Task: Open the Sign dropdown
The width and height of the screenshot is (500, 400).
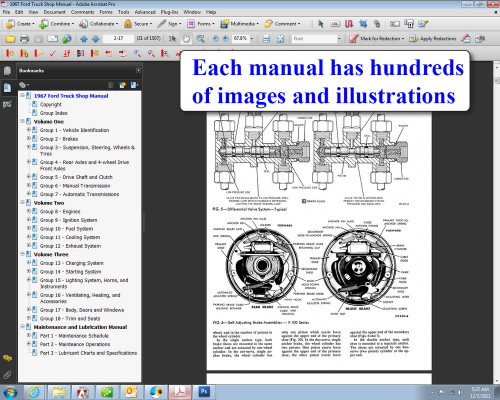Action: click(x=169, y=24)
